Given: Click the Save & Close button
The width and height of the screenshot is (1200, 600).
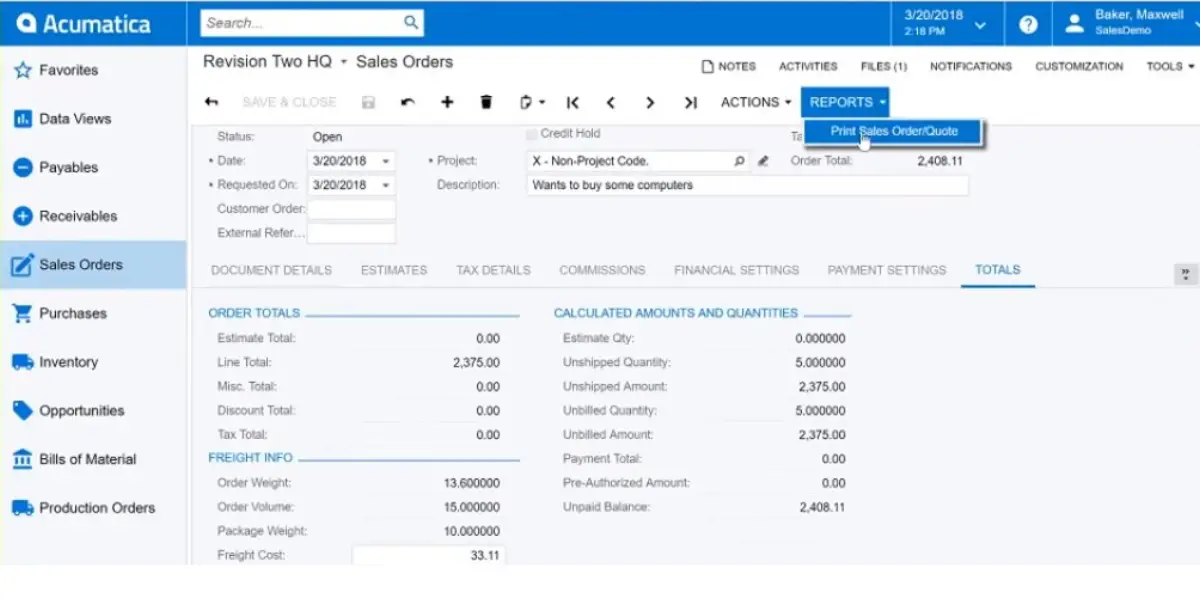Looking at the screenshot, I should click(289, 102).
